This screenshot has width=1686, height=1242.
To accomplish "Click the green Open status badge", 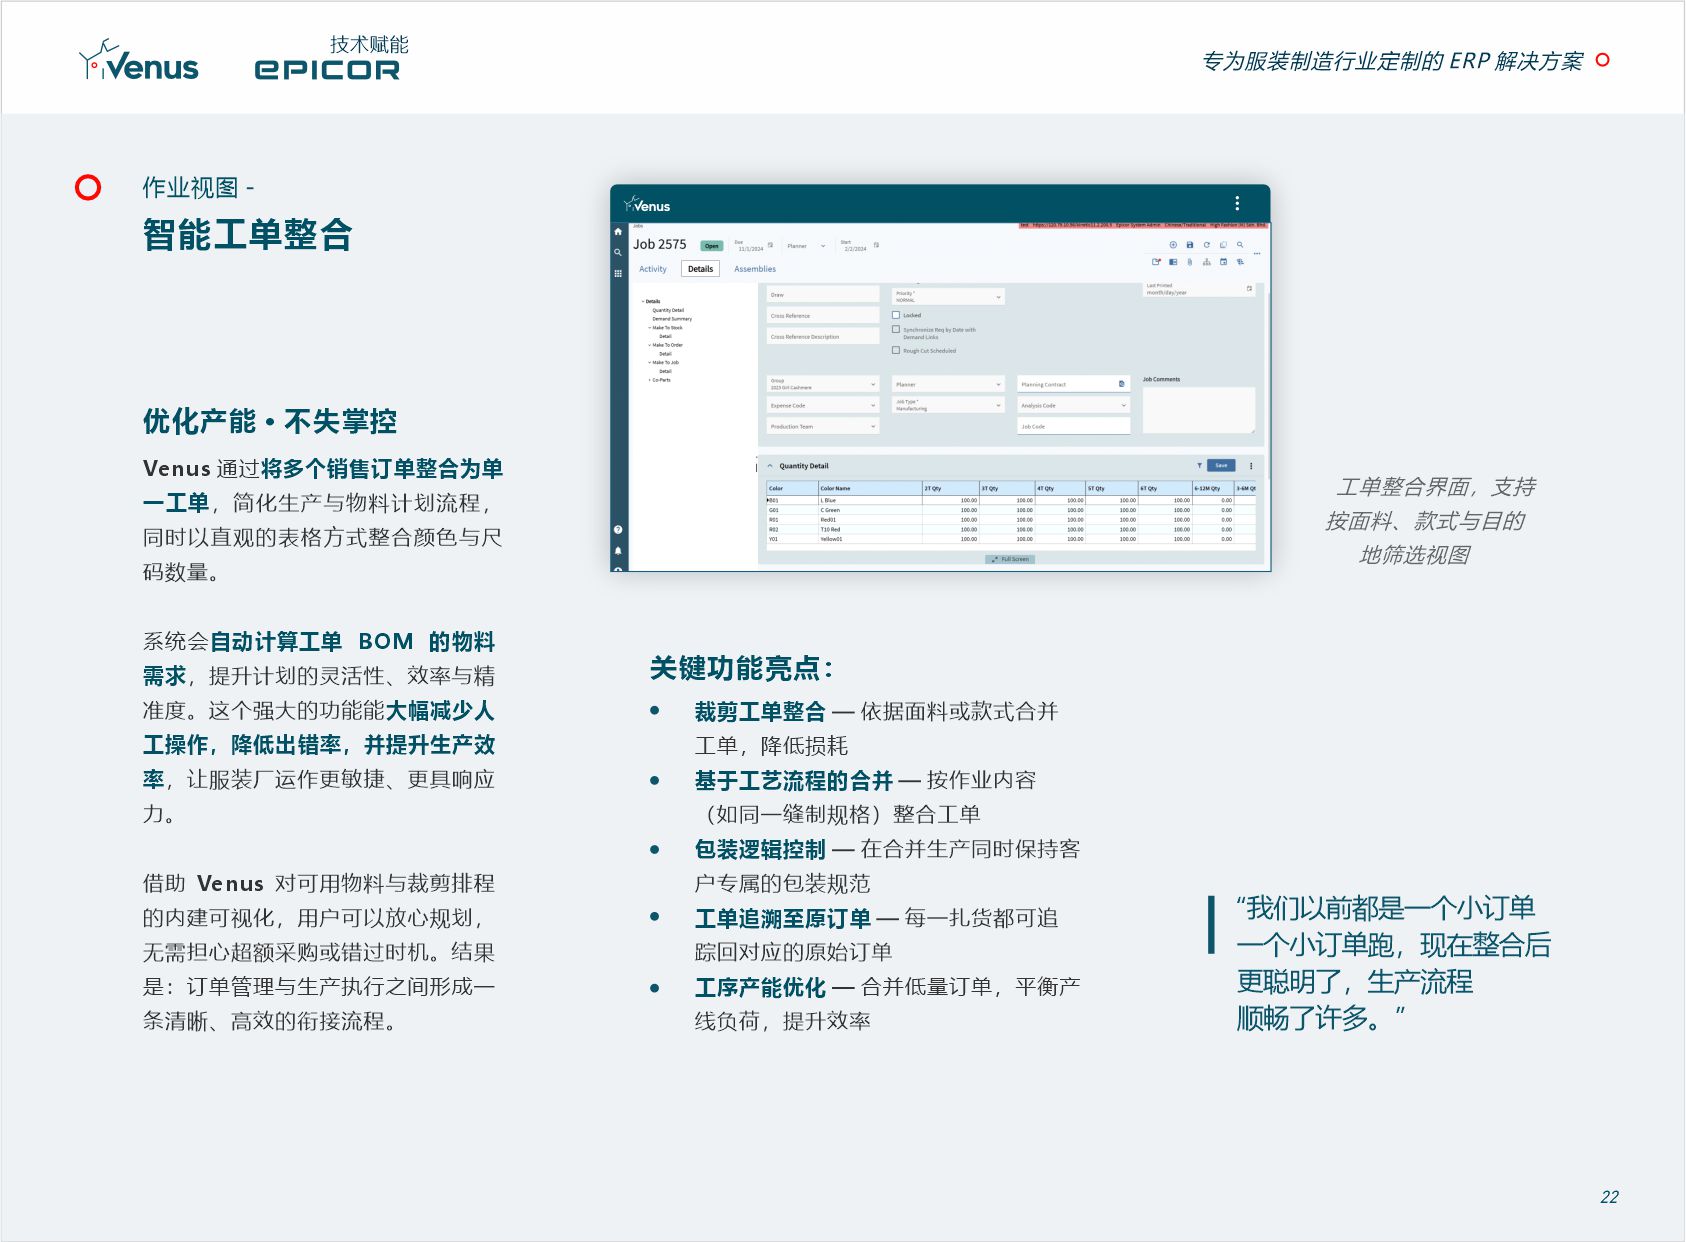I will click(x=712, y=246).
